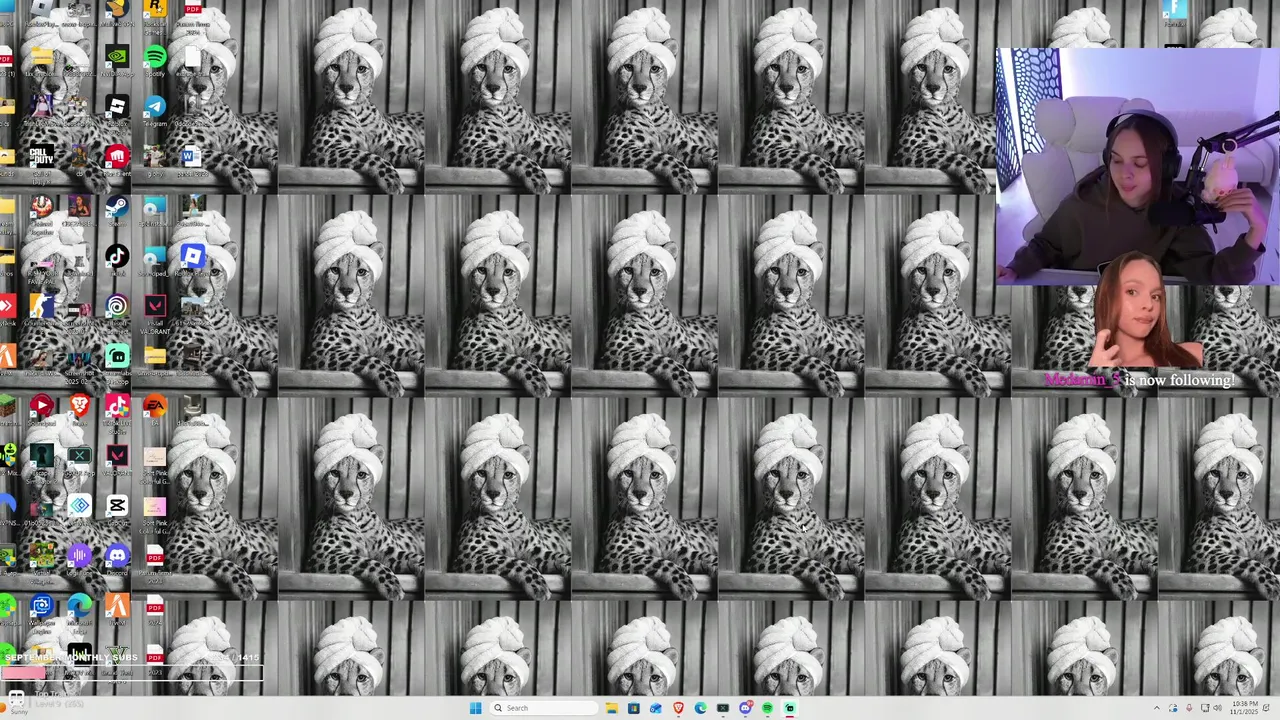Expand hidden system tray icons
This screenshot has height=720, width=1280.
1157,708
